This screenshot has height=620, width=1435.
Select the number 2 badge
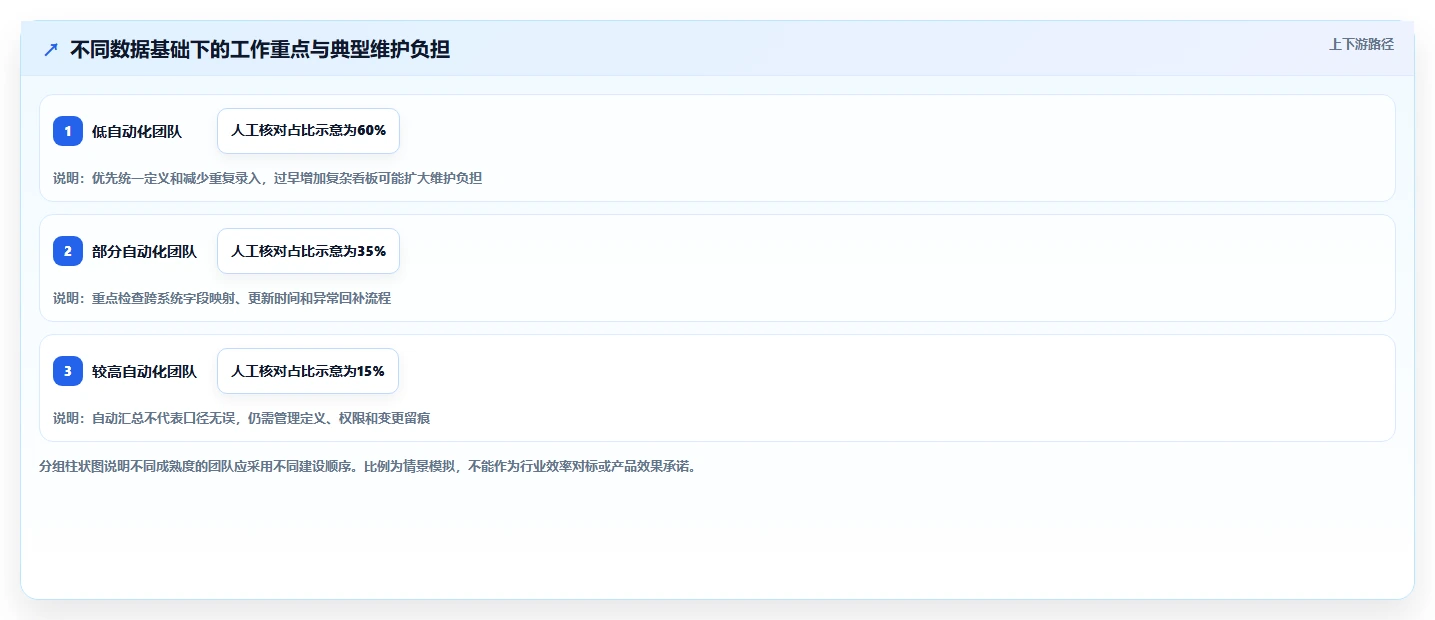pos(68,251)
